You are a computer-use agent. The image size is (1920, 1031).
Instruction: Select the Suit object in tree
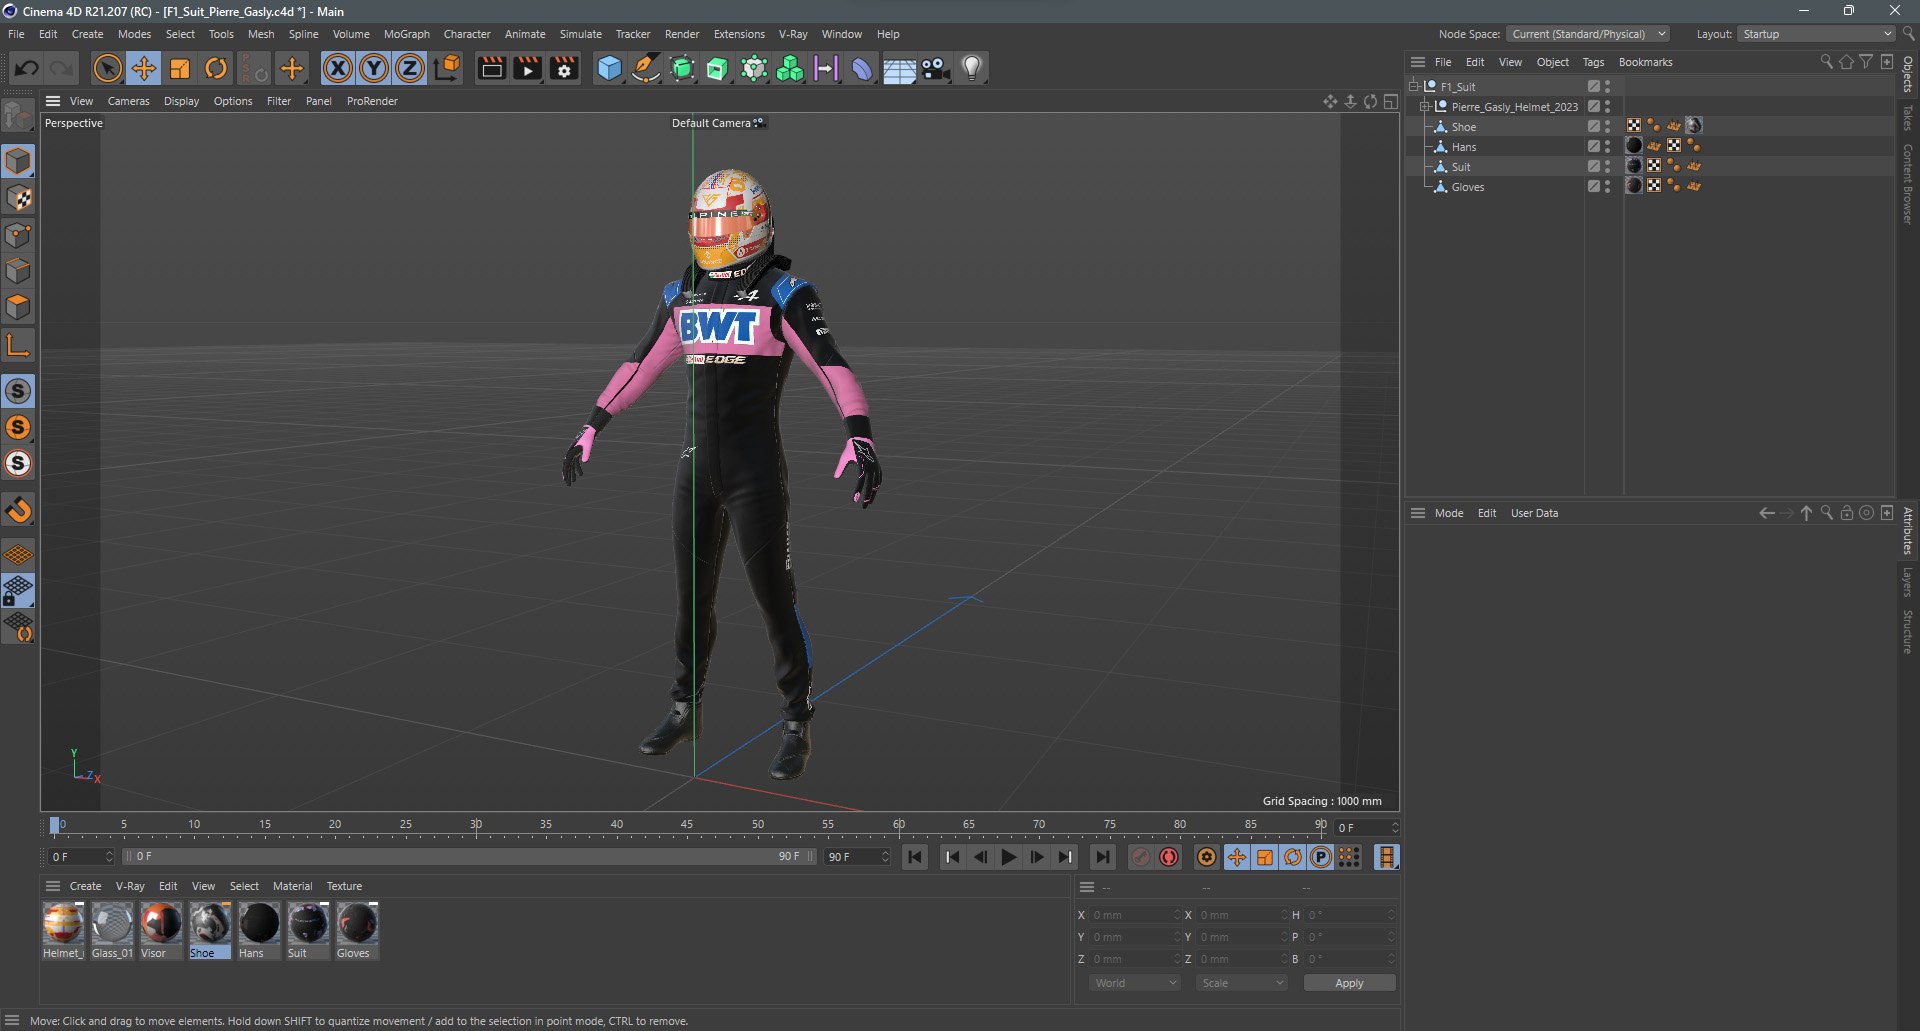[x=1461, y=167]
